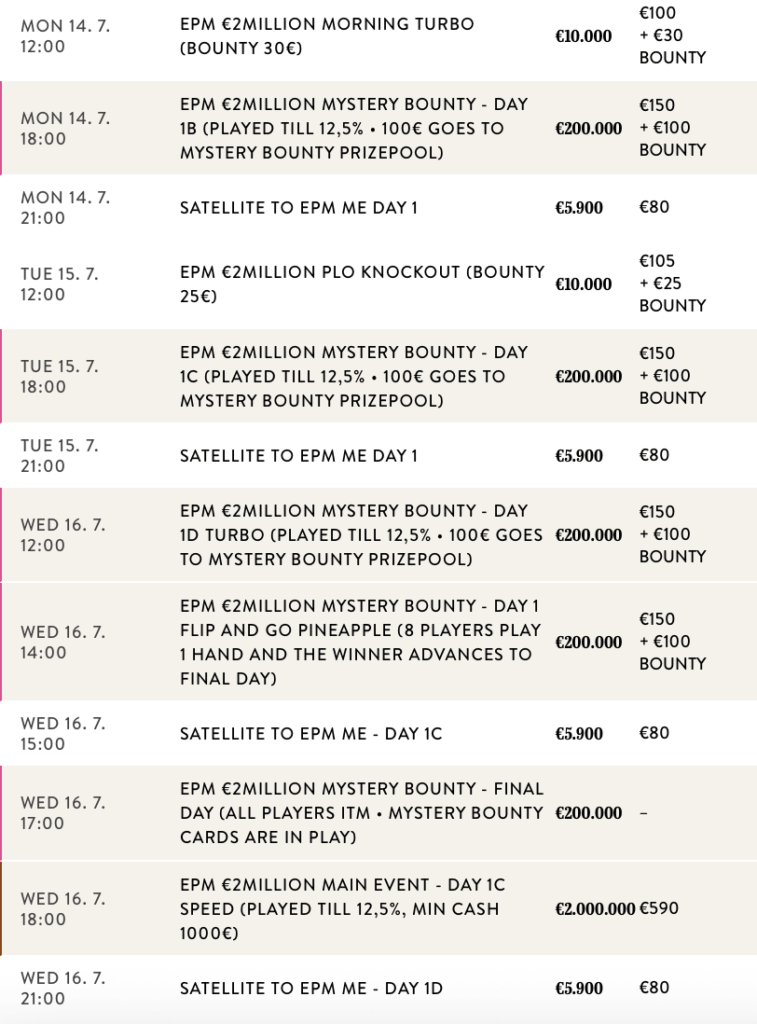
Task: Open the Morning Turbo bounty event
Action: pyautogui.click(x=327, y=35)
